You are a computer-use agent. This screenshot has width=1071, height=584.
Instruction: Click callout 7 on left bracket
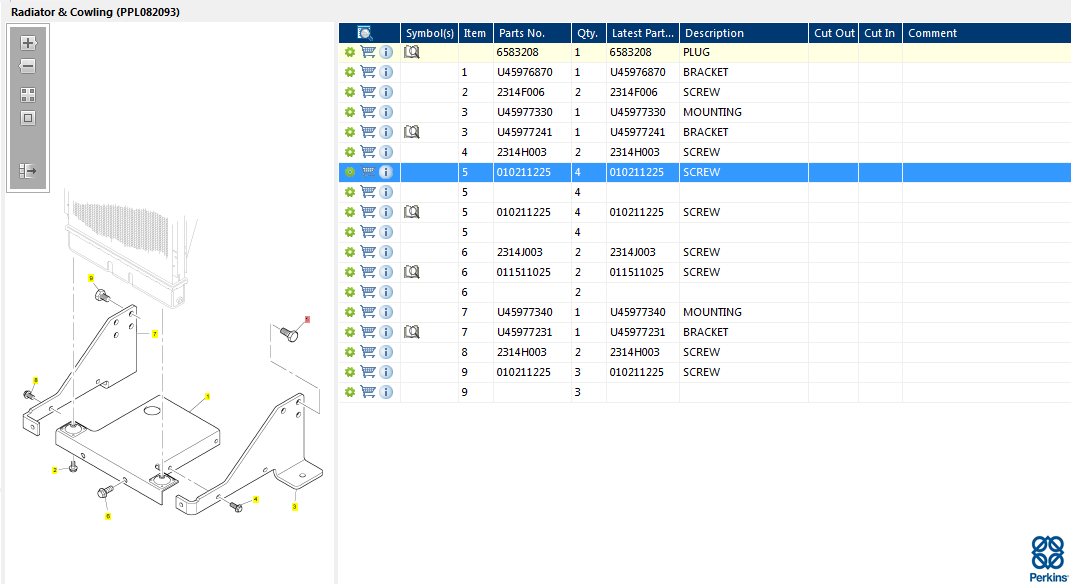click(155, 334)
